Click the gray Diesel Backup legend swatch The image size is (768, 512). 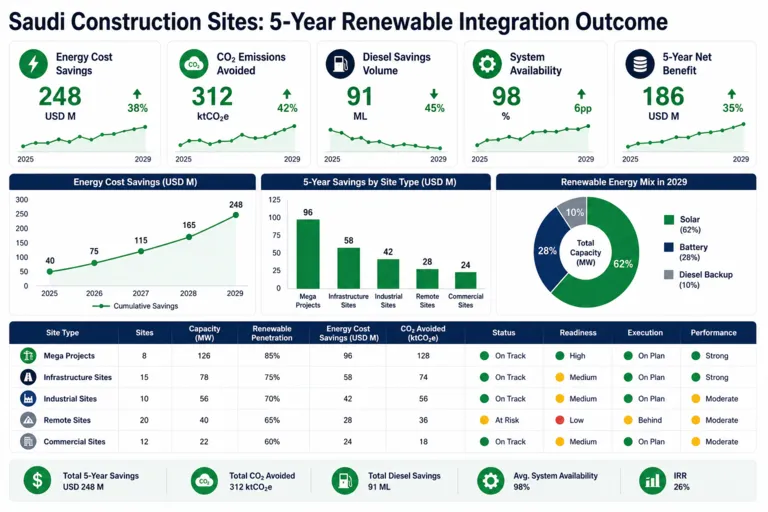click(669, 274)
